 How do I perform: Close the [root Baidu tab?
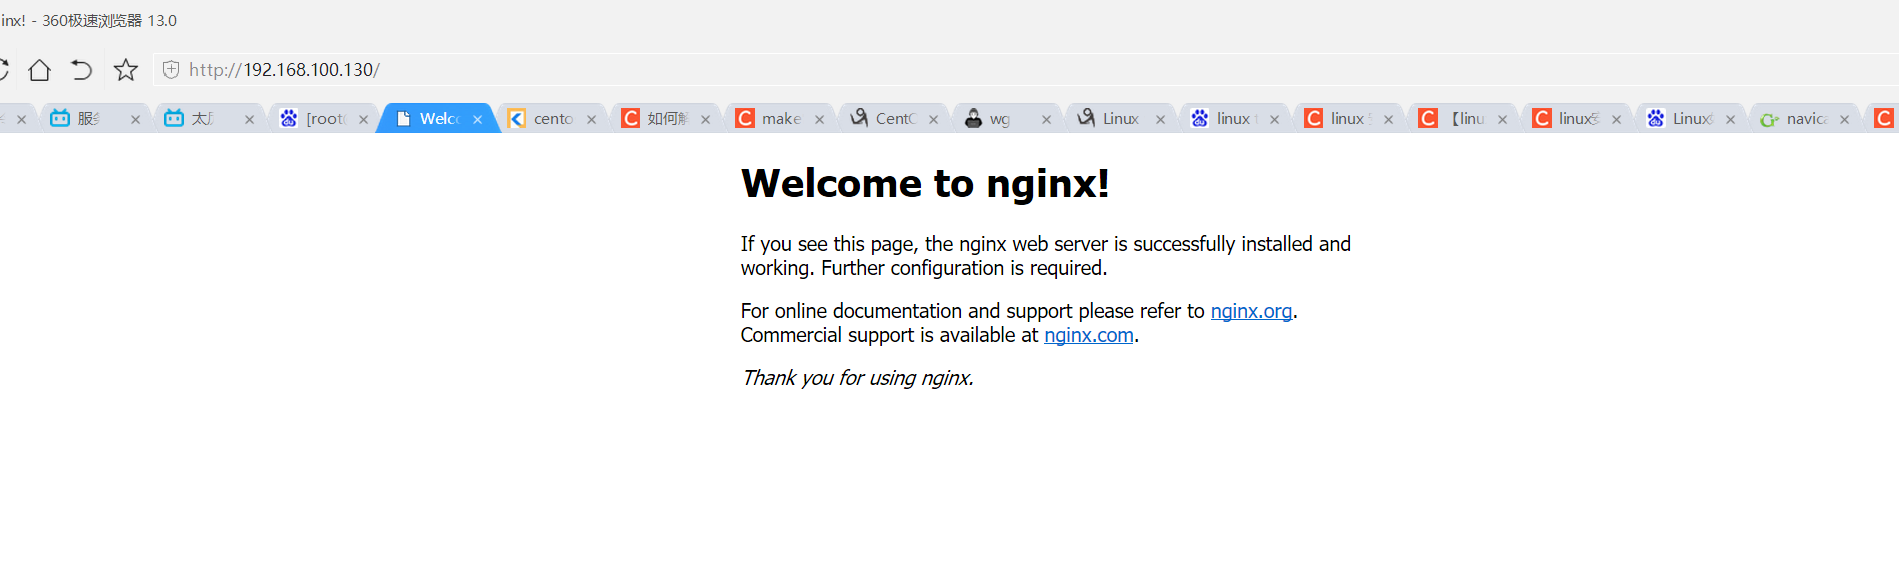point(363,119)
